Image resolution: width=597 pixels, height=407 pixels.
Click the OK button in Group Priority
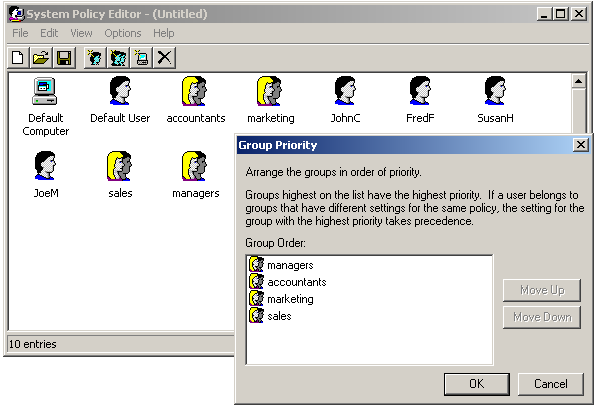click(x=477, y=384)
